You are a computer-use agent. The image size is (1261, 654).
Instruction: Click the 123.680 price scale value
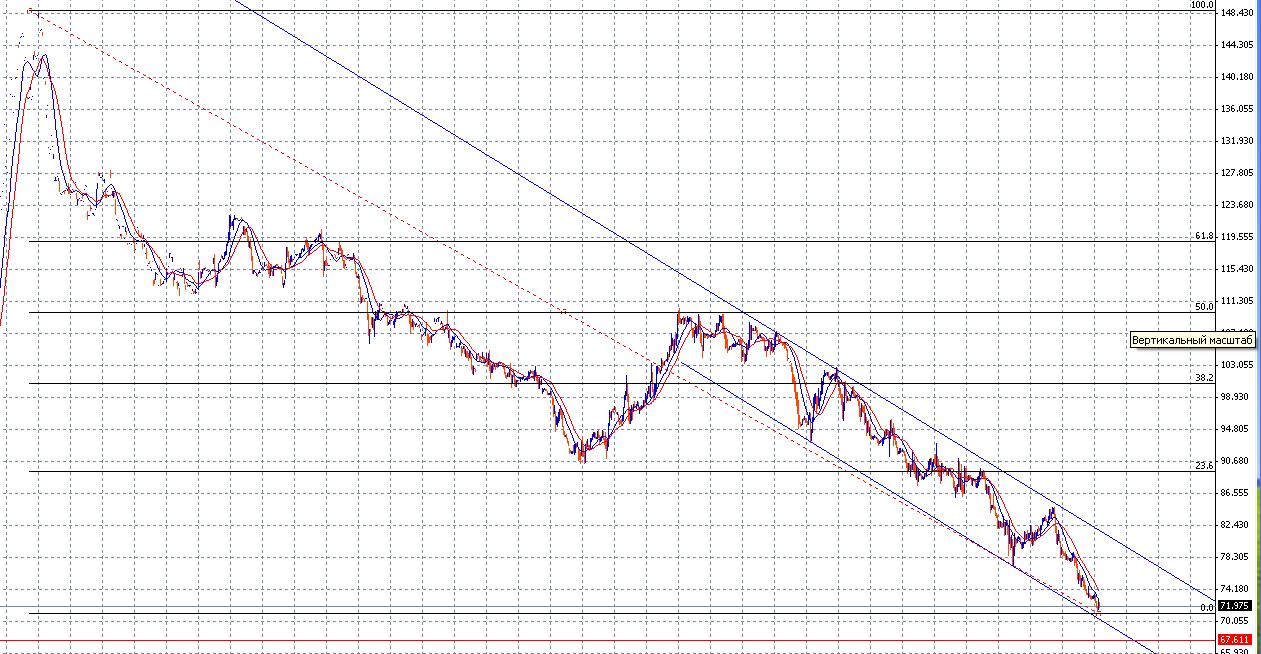pyautogui.click(x=1237, y=205)
